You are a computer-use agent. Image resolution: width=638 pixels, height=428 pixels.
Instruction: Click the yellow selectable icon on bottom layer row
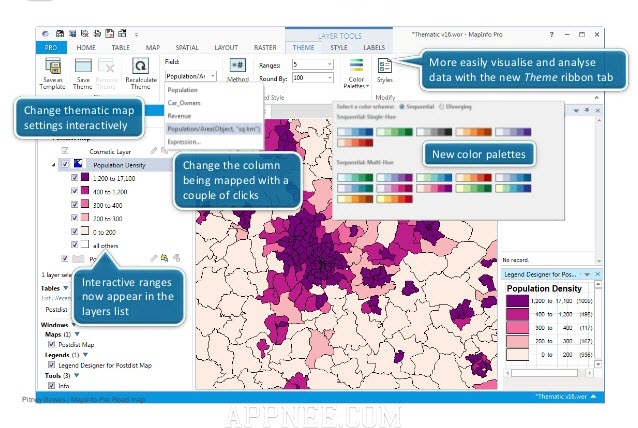[164, 258]
